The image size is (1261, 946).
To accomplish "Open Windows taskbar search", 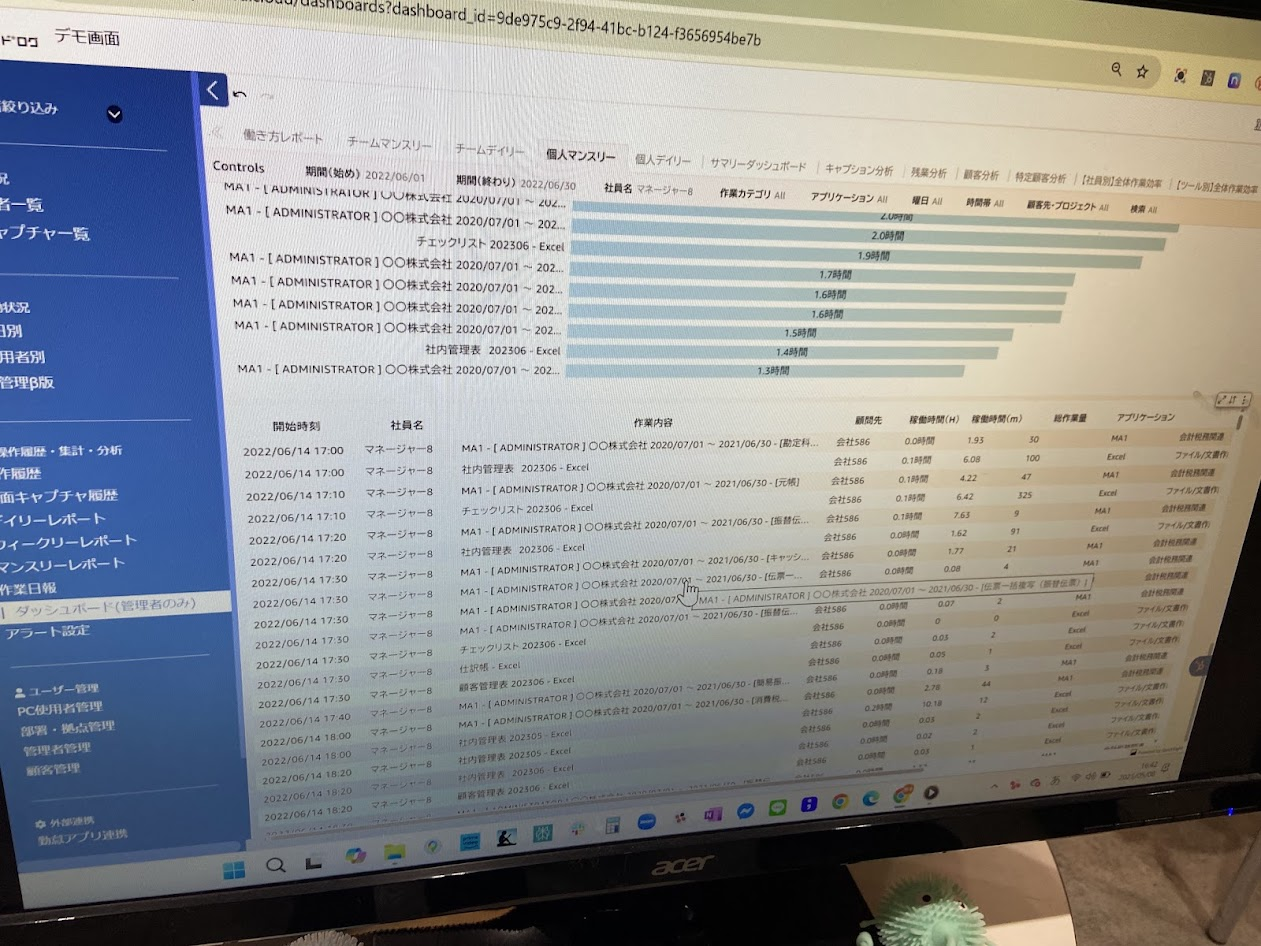I will coord(275,865).
